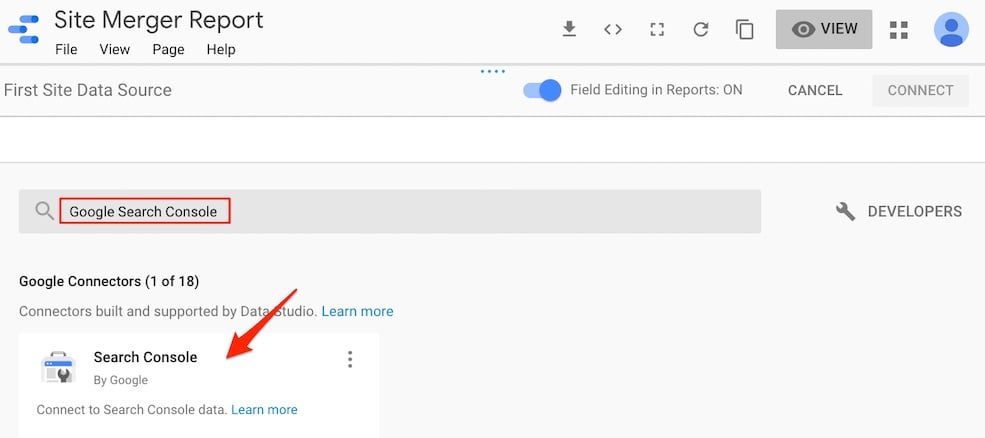985x438 pixels.
Task: Click the download report icon
Action: point(569,29)
